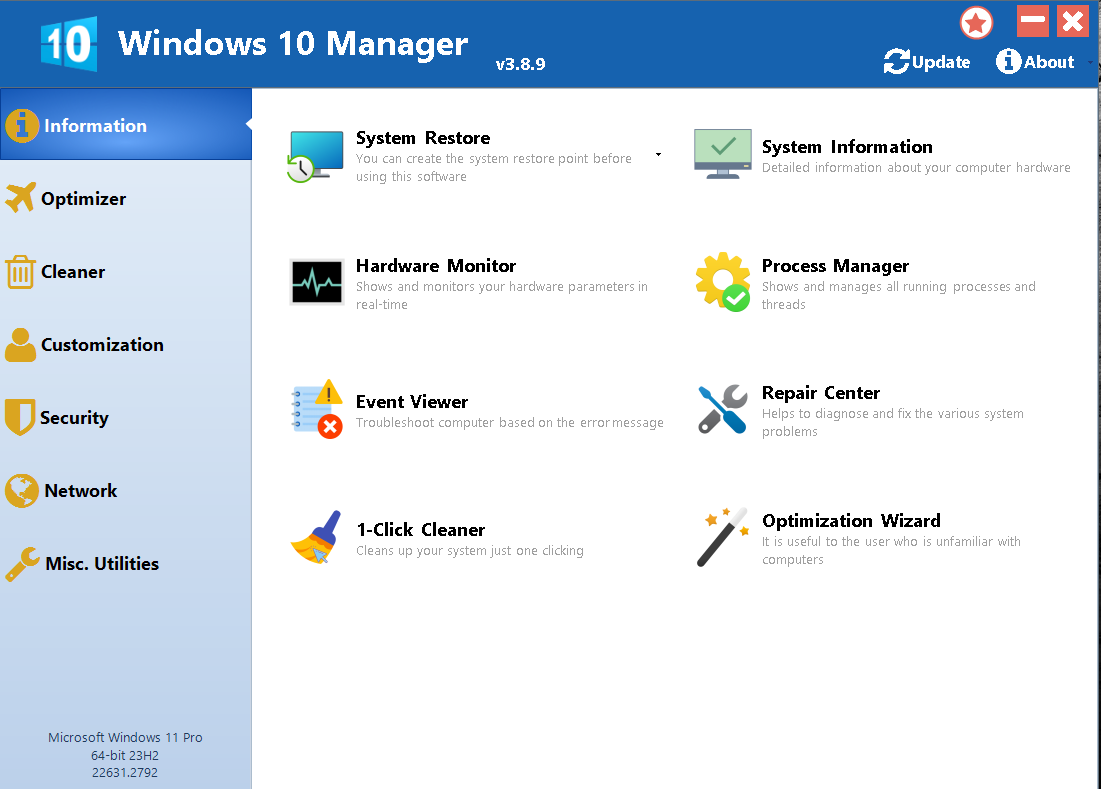This screenshot has height=789, width=1101.
Task: Open the Hardware Monitor title link
Action: 435,265
